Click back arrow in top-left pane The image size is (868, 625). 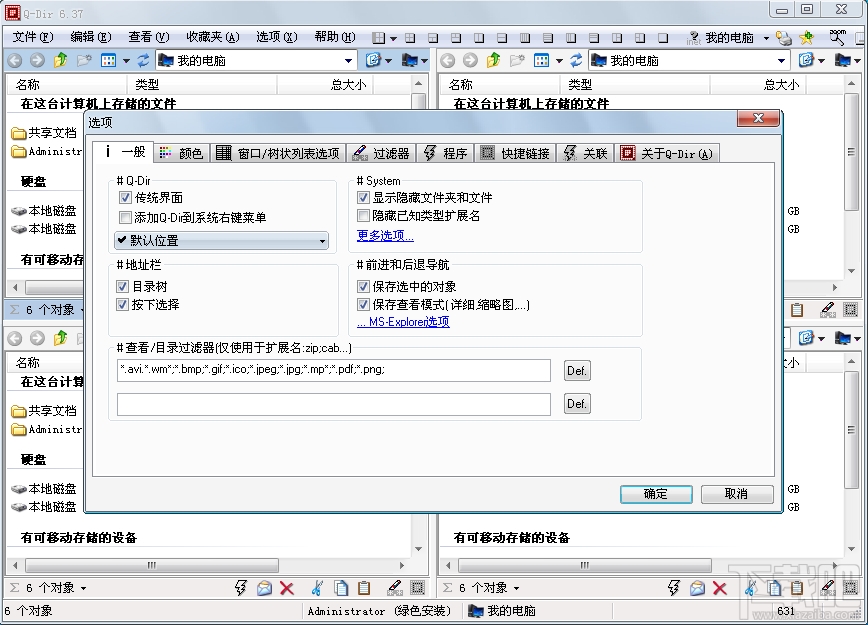click(14, 60)
